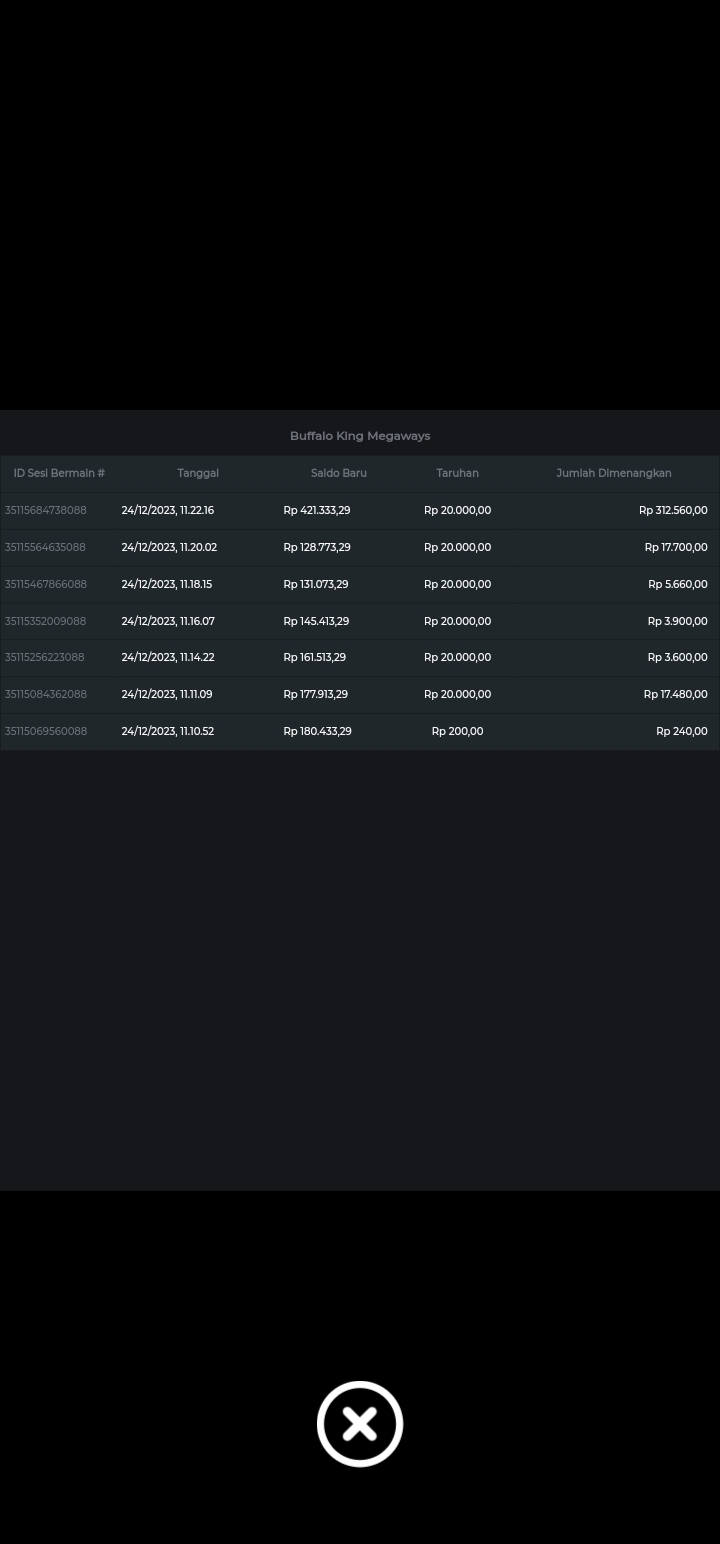Open session ID 35115069560088

pyautogui.click(x=46, y=731)
